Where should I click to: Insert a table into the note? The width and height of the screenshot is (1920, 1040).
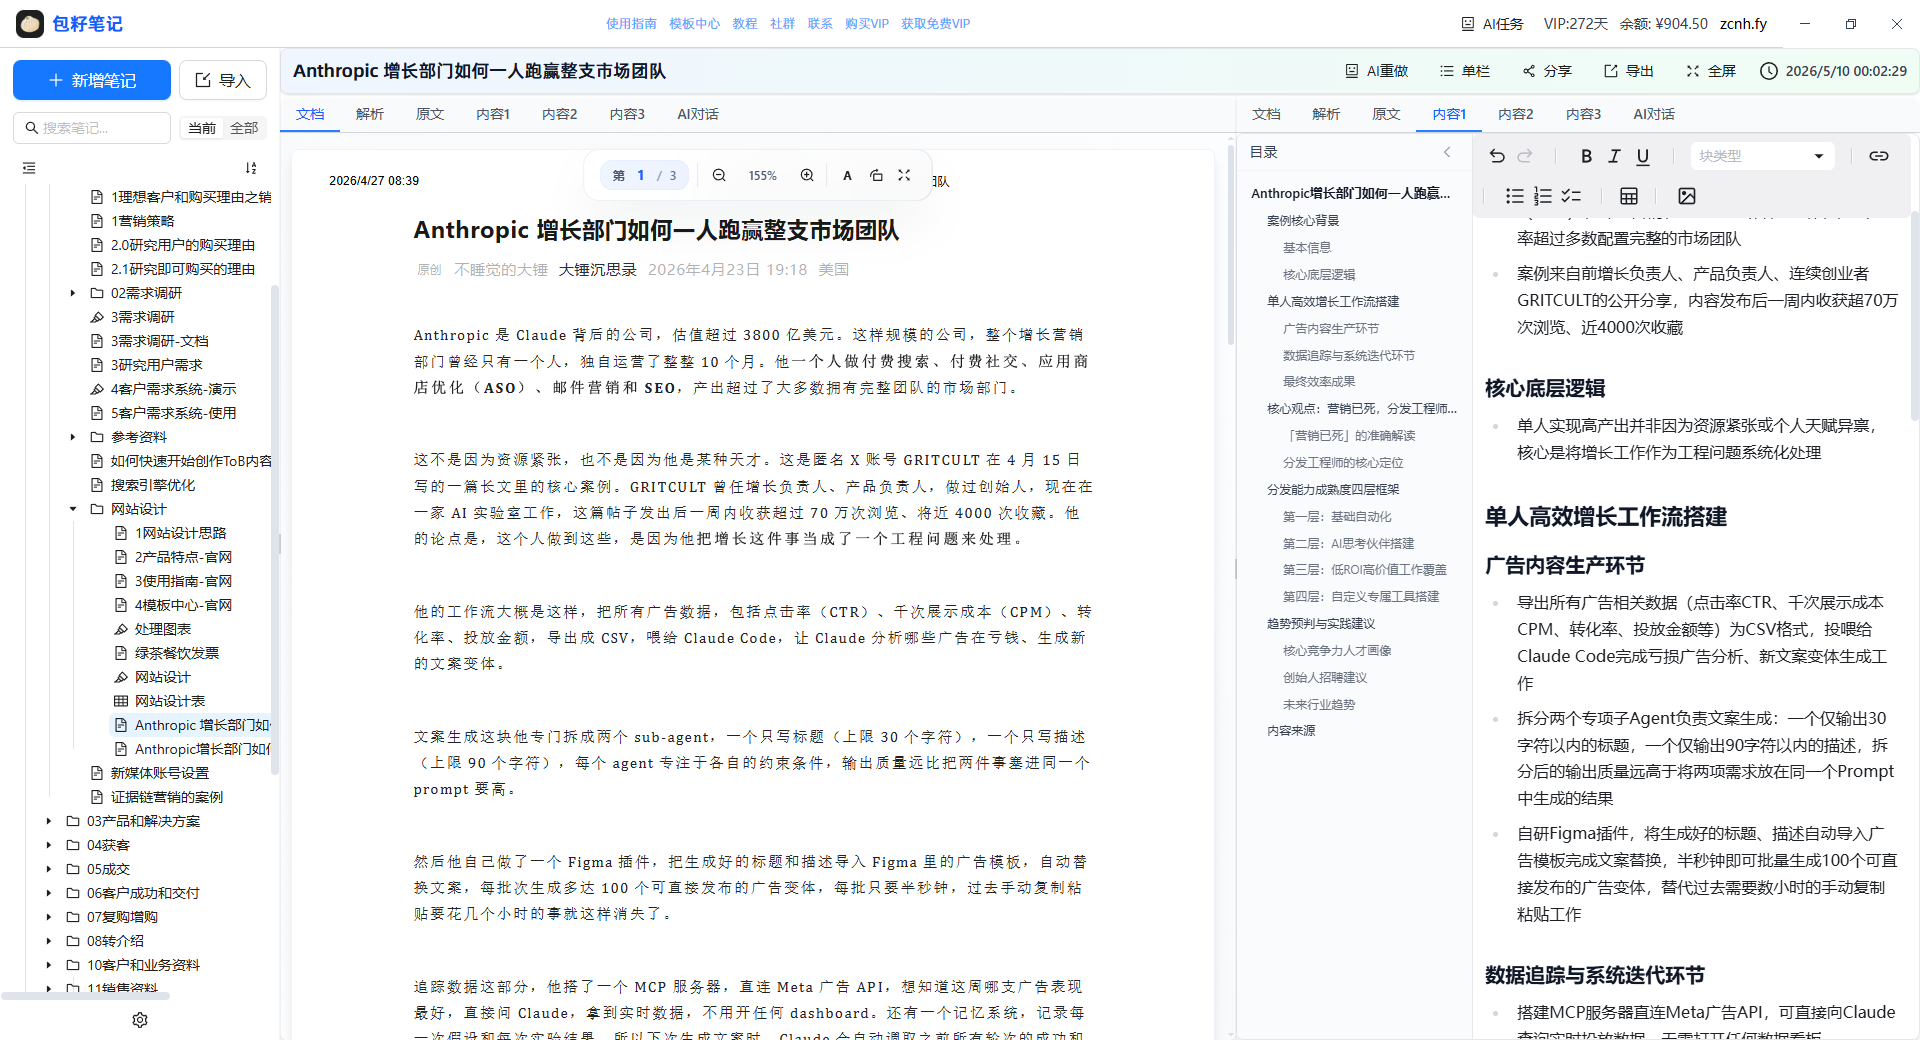pos(1629,196)
